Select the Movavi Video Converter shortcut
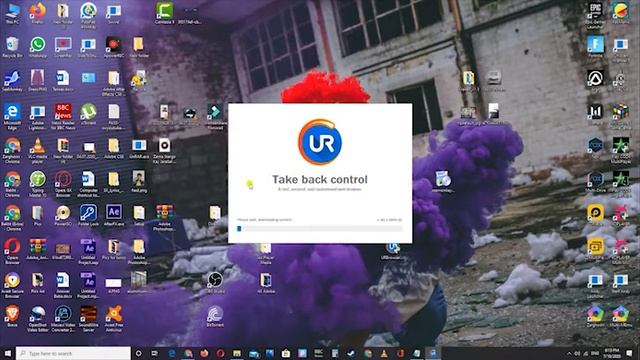The height and width of the screenshot is (360, 640). coord(63,318)
